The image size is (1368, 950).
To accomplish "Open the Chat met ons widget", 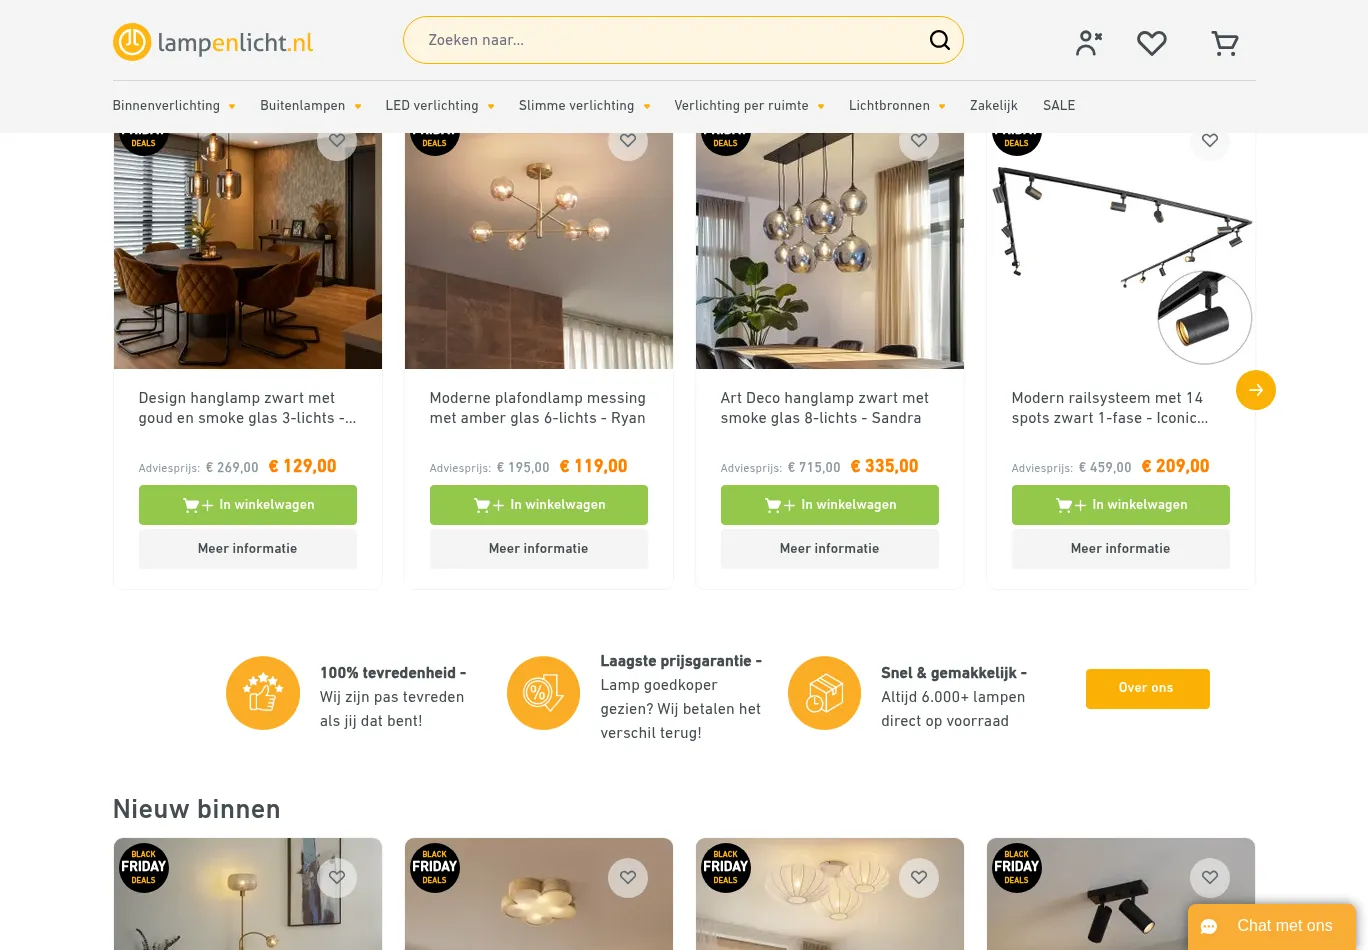I will [x=1271, y=926].
